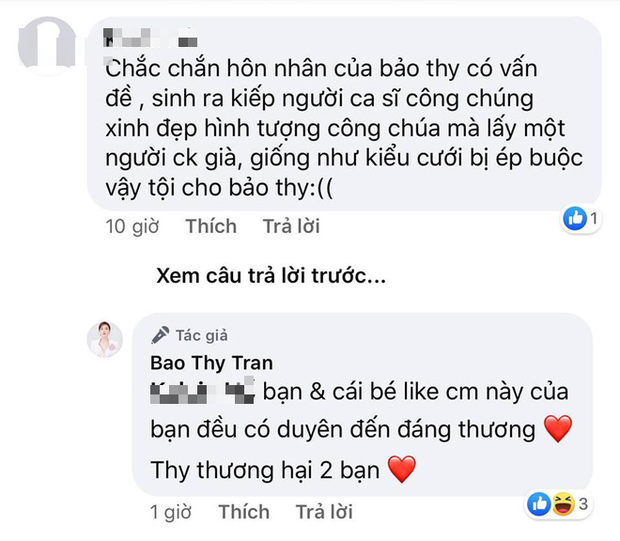
Task: Click the blurred tagged name in reply
Action: click(203, 393)
